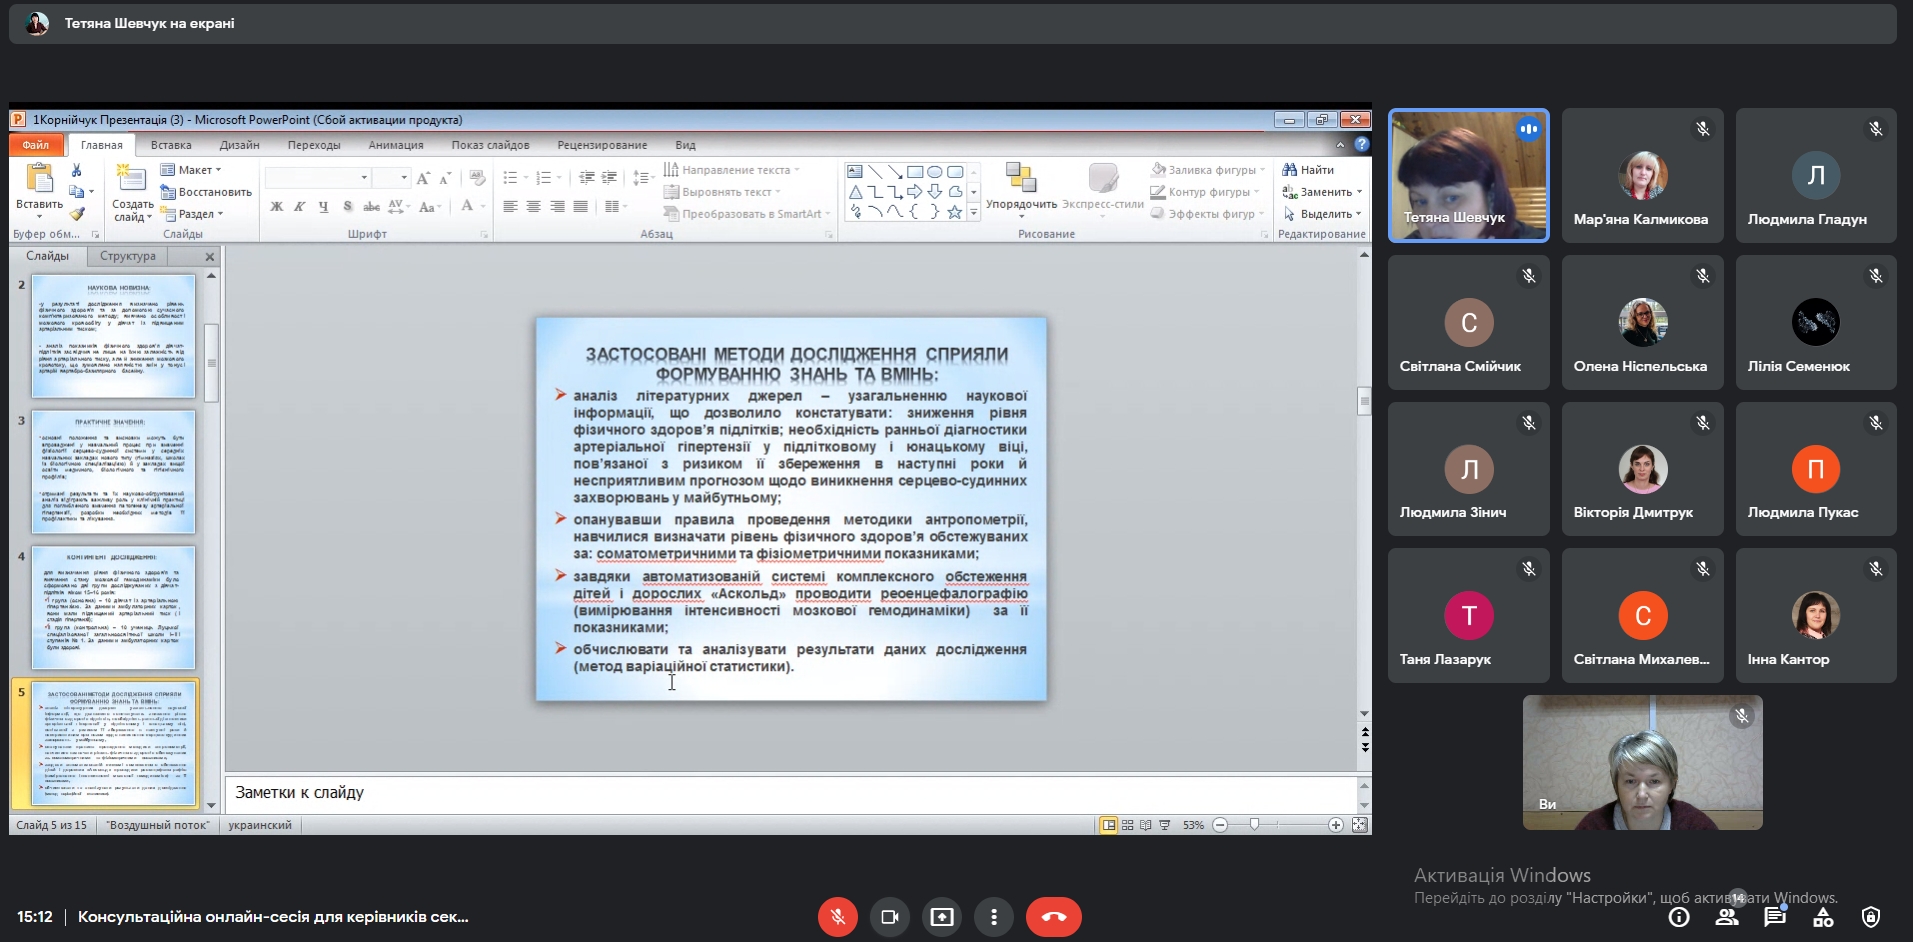Click the Восстановить button
Image resolution: width=1913 pixels, height=942 pixels.
(214, 192)
